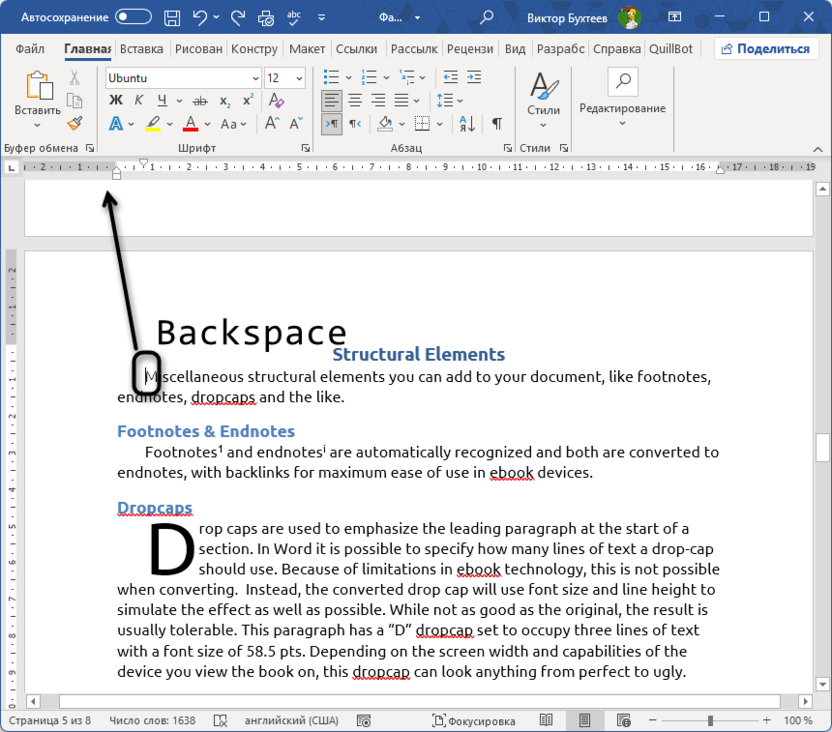Switch to Read Mode view in status bar
Screen dimensions: 832x732
[546, 720]
